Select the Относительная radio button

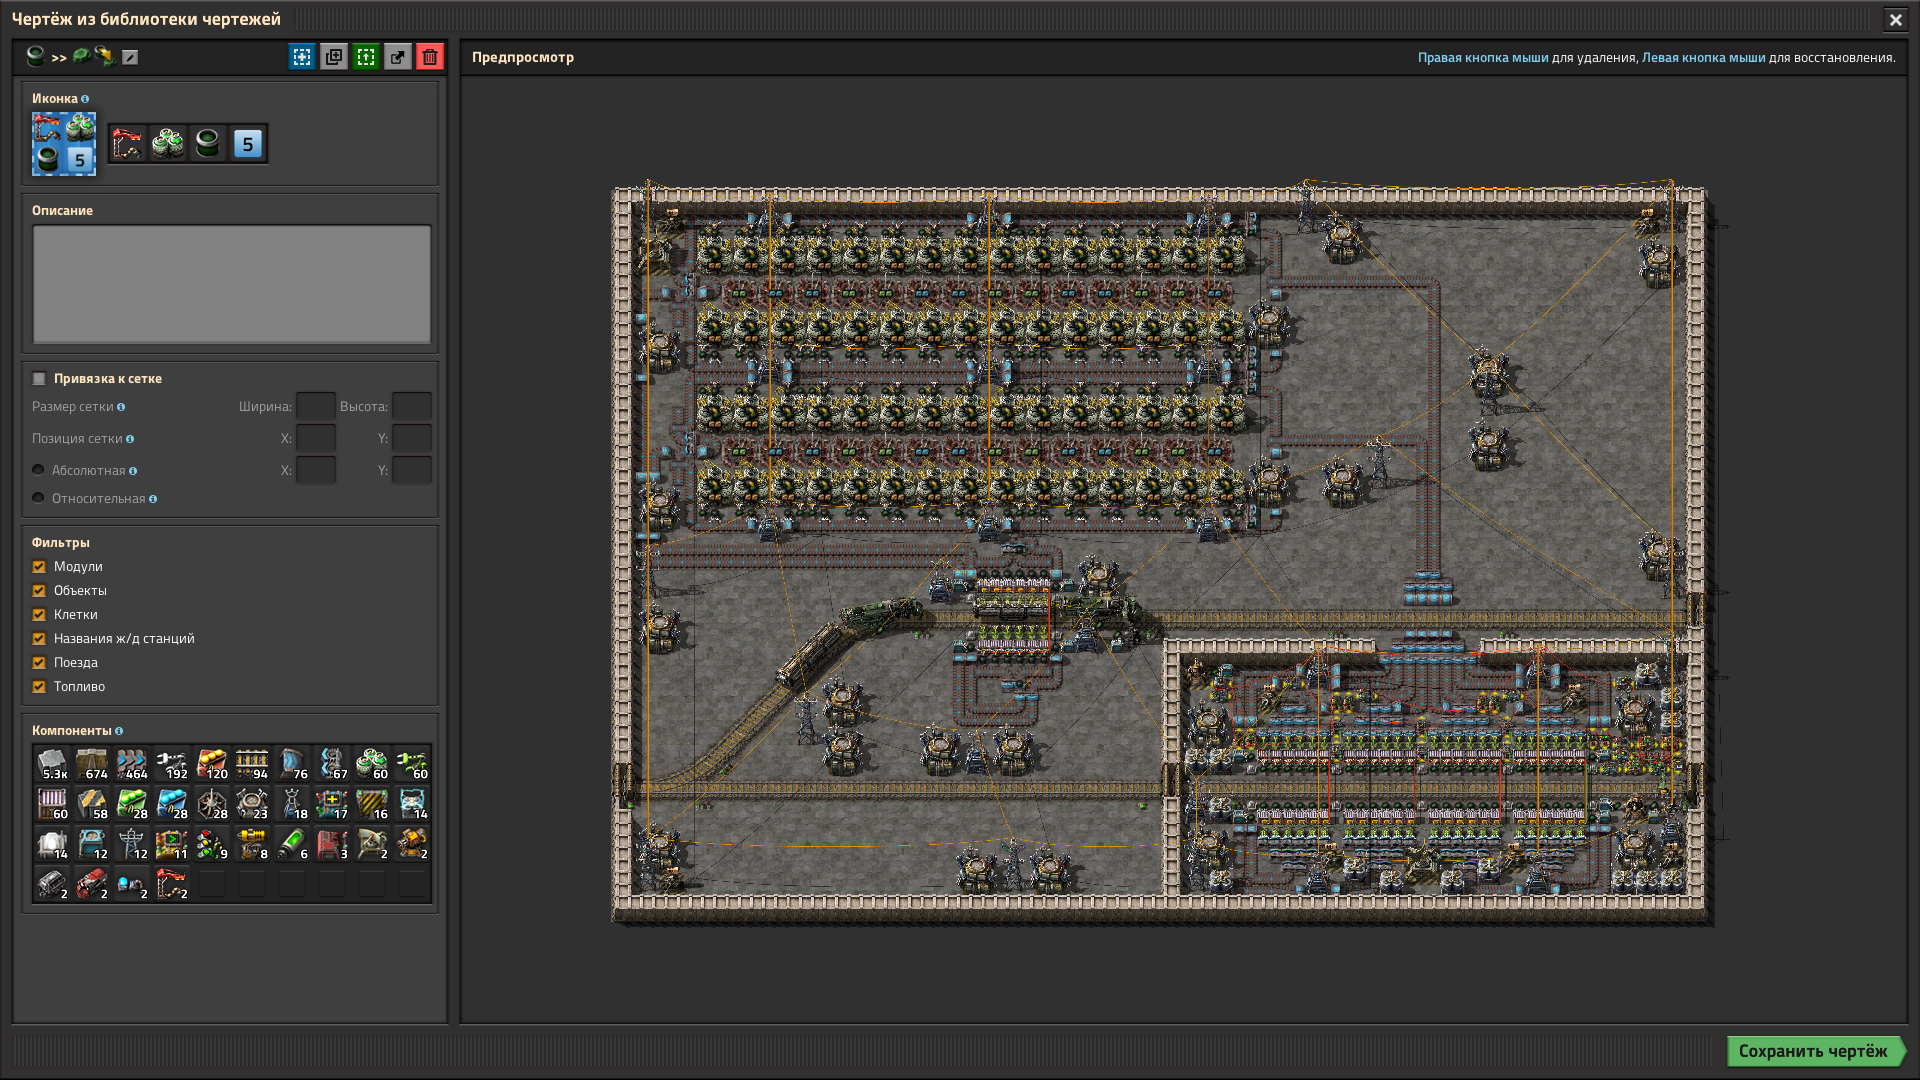tap(38, 498)
